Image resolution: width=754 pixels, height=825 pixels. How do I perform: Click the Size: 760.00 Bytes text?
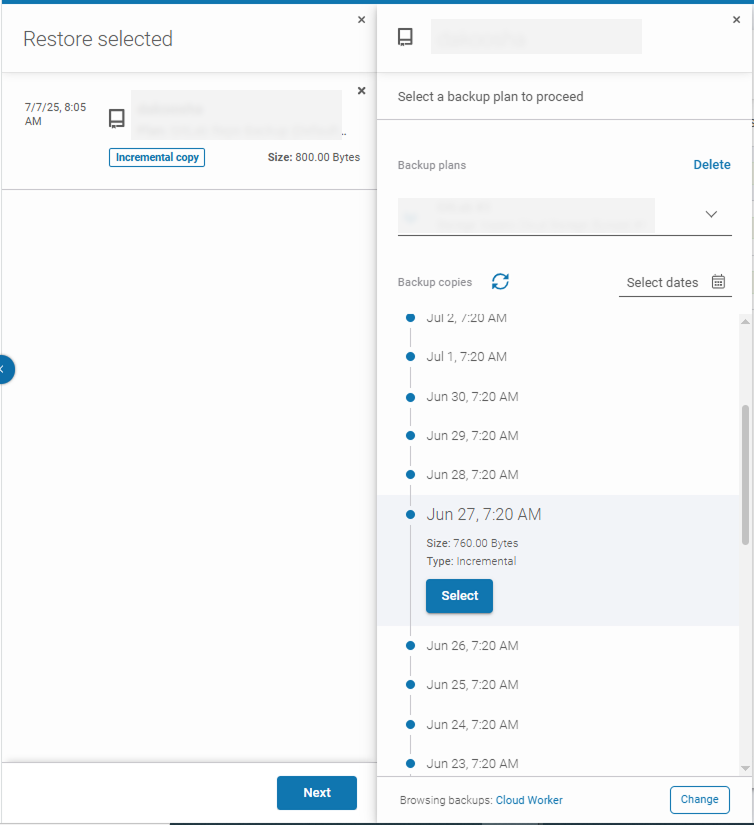point(472,543)
